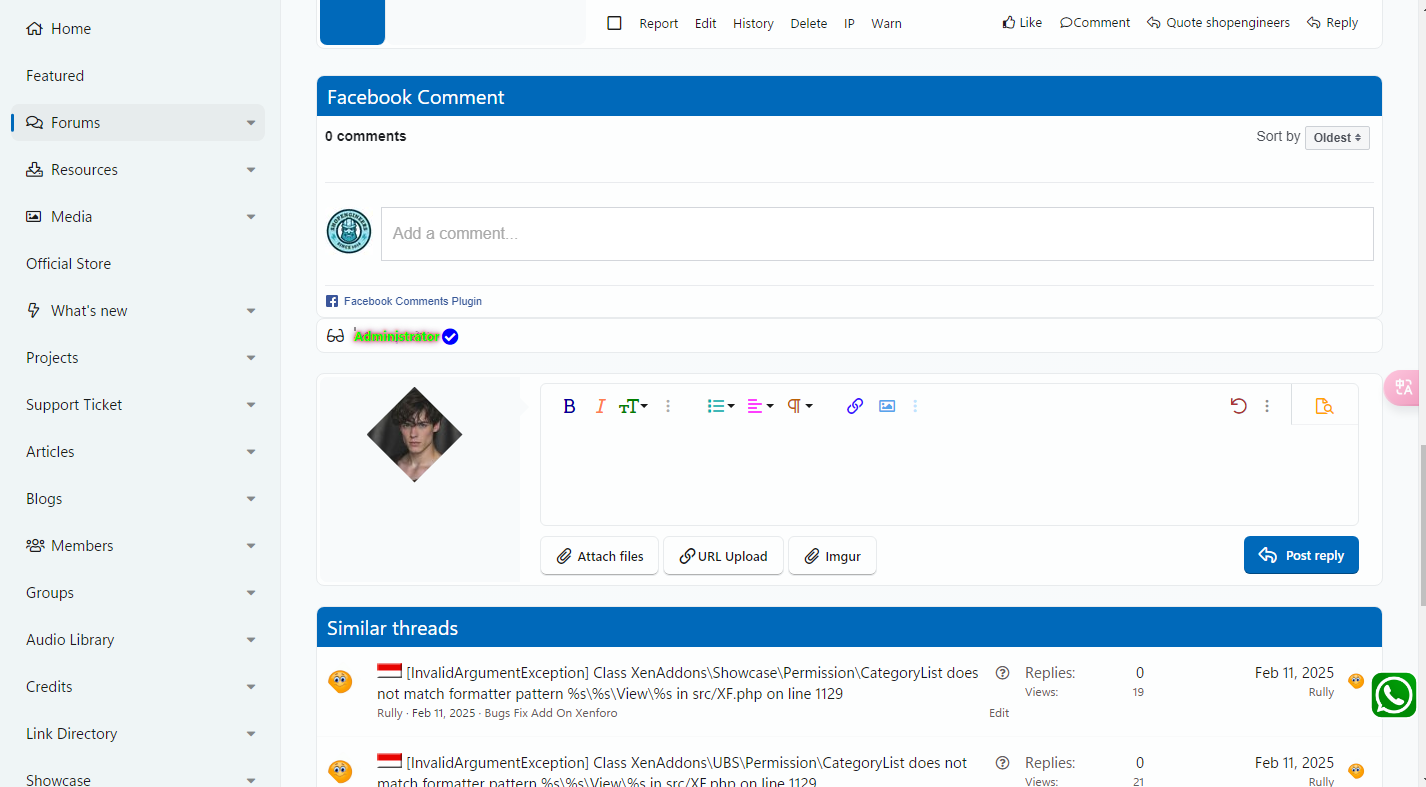1426x787 pixels.
Task: Click the Reply link on post
Action: click(x=1332, y=22)
